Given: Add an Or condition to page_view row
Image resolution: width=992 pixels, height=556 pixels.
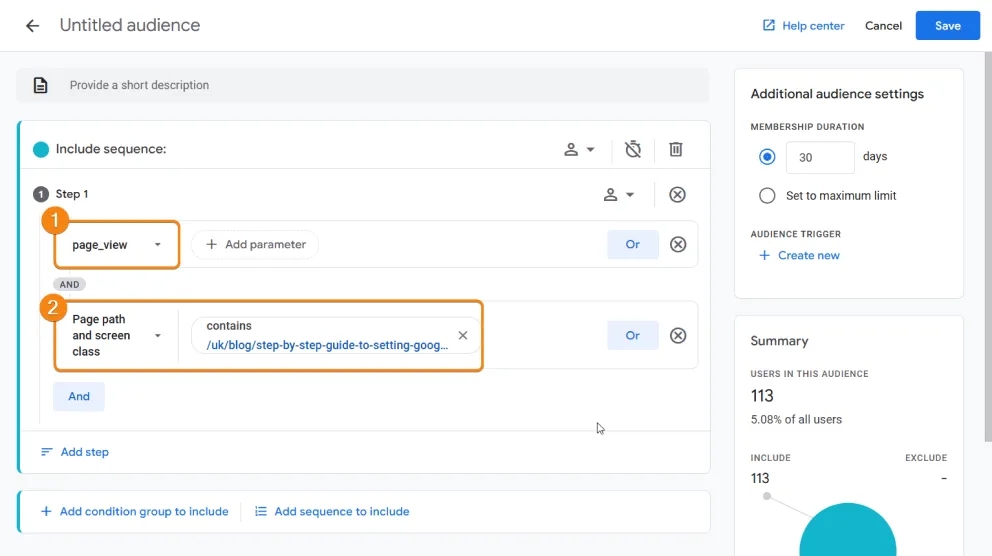Looking at the screenshot, I should (633, 245).
